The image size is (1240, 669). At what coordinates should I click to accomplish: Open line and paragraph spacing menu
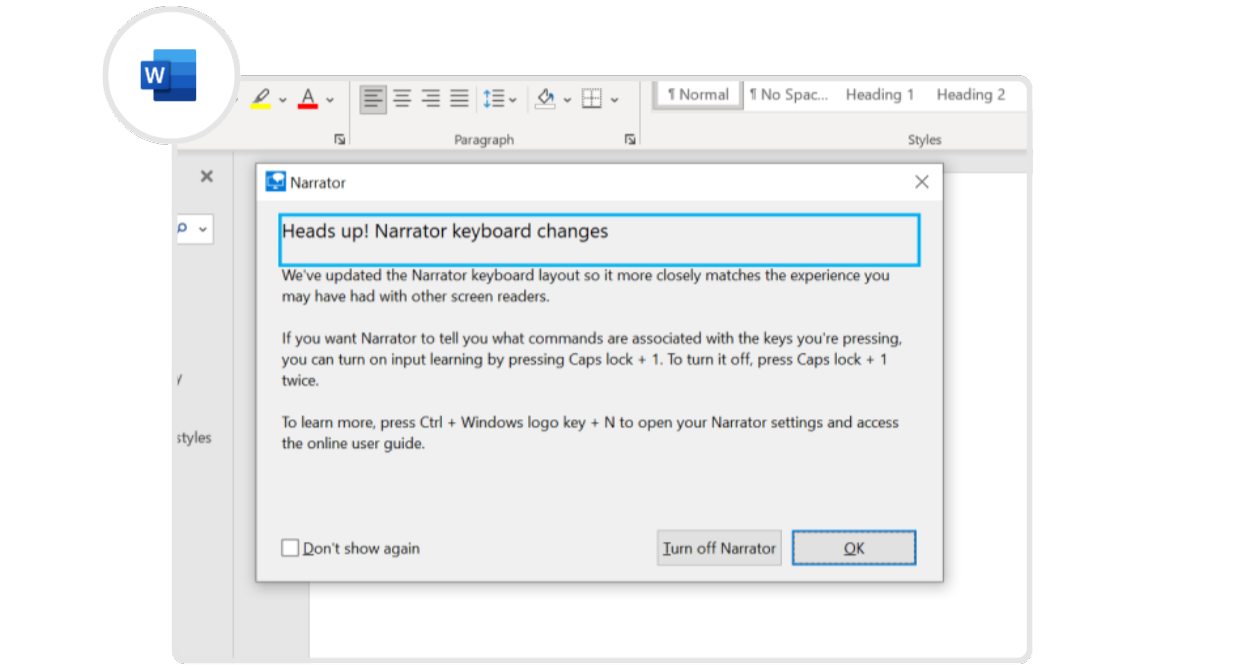pos(499,98)
